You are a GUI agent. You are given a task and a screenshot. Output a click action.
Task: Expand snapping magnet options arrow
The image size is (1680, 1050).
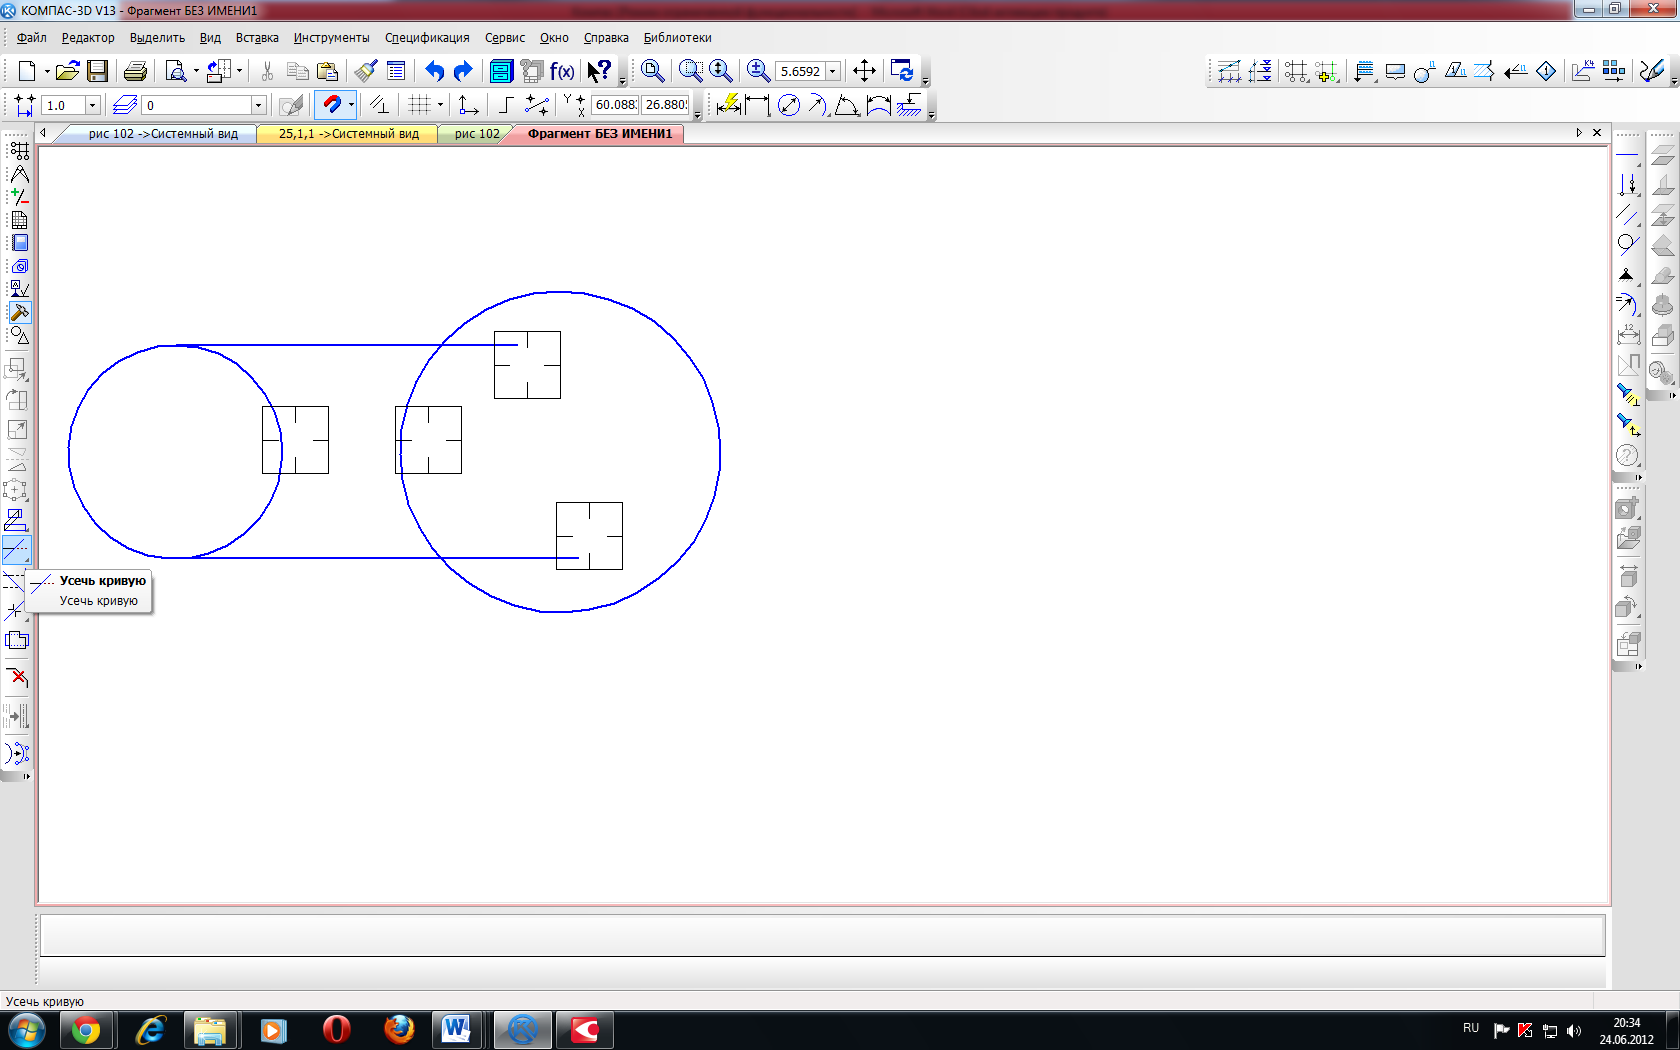click(x=351, y=105)
